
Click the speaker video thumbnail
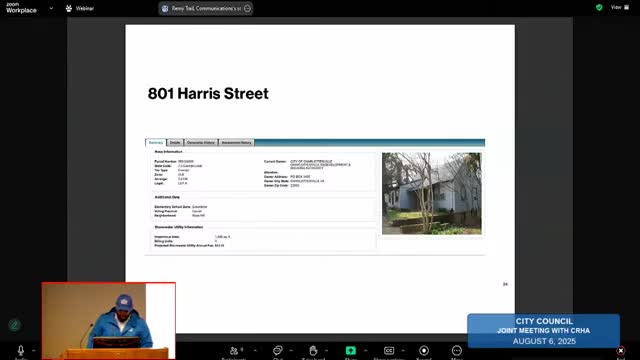click(109, 321)
